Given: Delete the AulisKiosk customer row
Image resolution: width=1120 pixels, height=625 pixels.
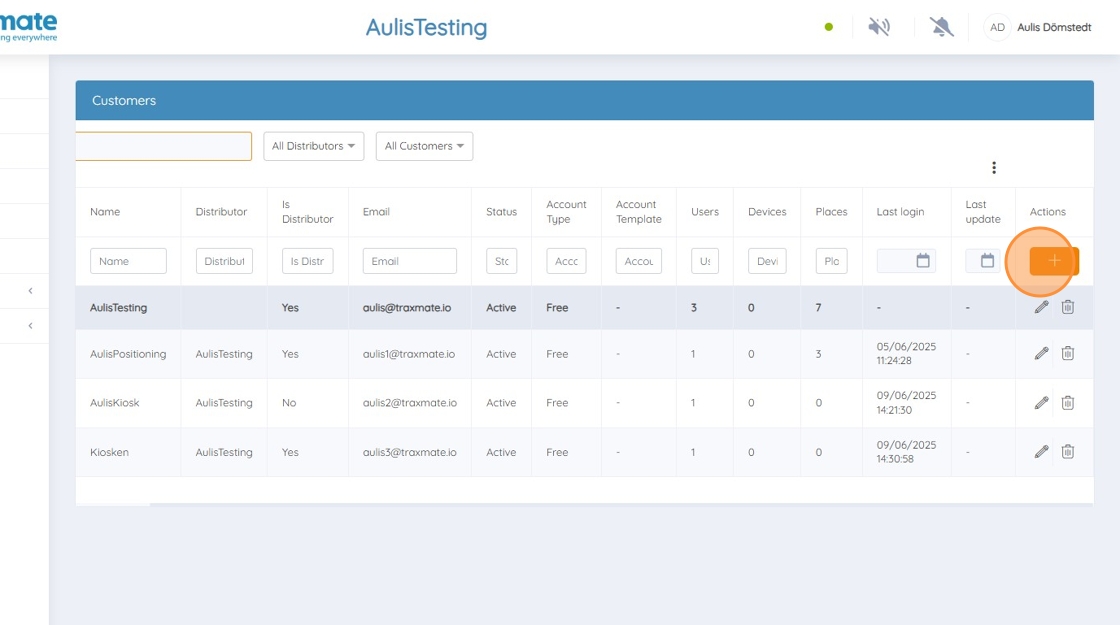Looking at the screenshot, I should pos(1068,403).
